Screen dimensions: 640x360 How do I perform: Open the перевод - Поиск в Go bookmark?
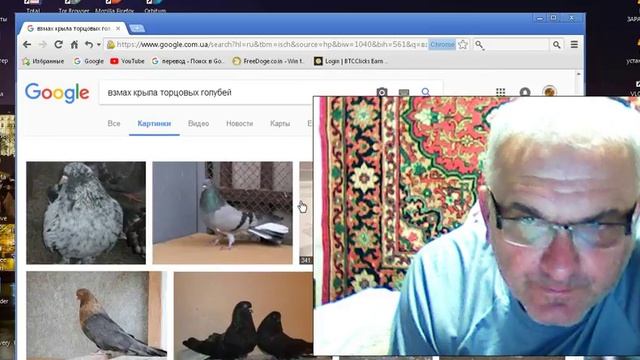click(187, 61)
